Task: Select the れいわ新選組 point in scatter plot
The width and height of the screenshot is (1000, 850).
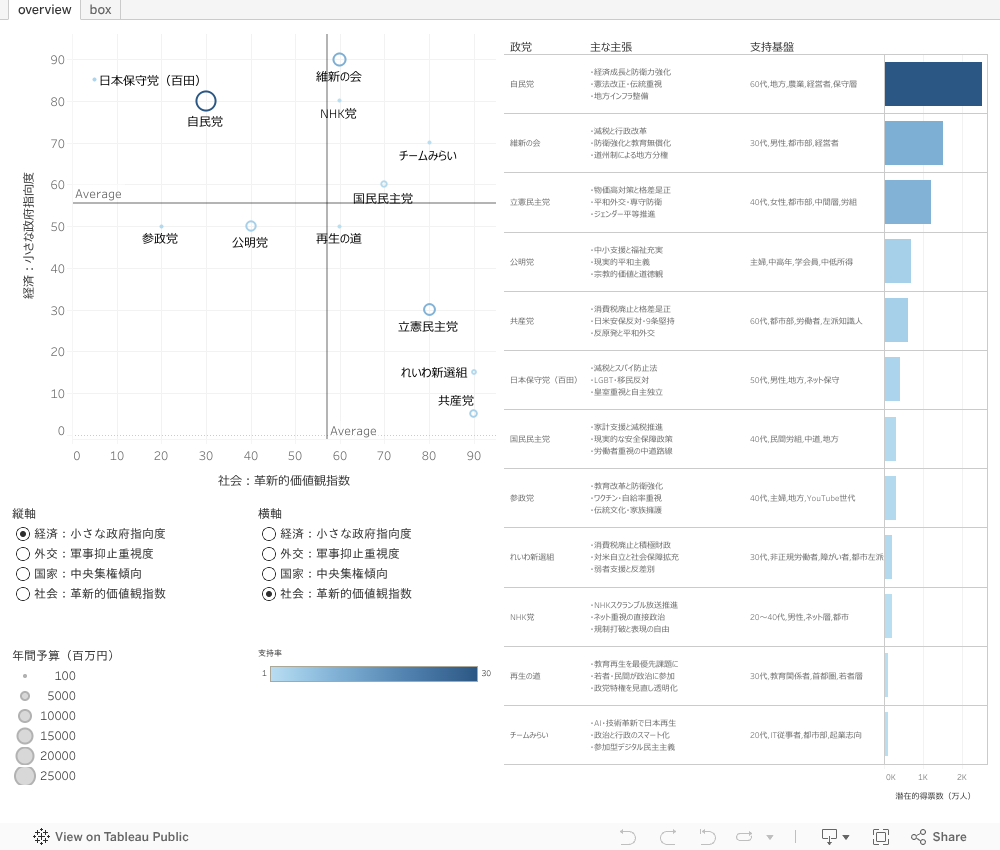Action: point(474,372)
